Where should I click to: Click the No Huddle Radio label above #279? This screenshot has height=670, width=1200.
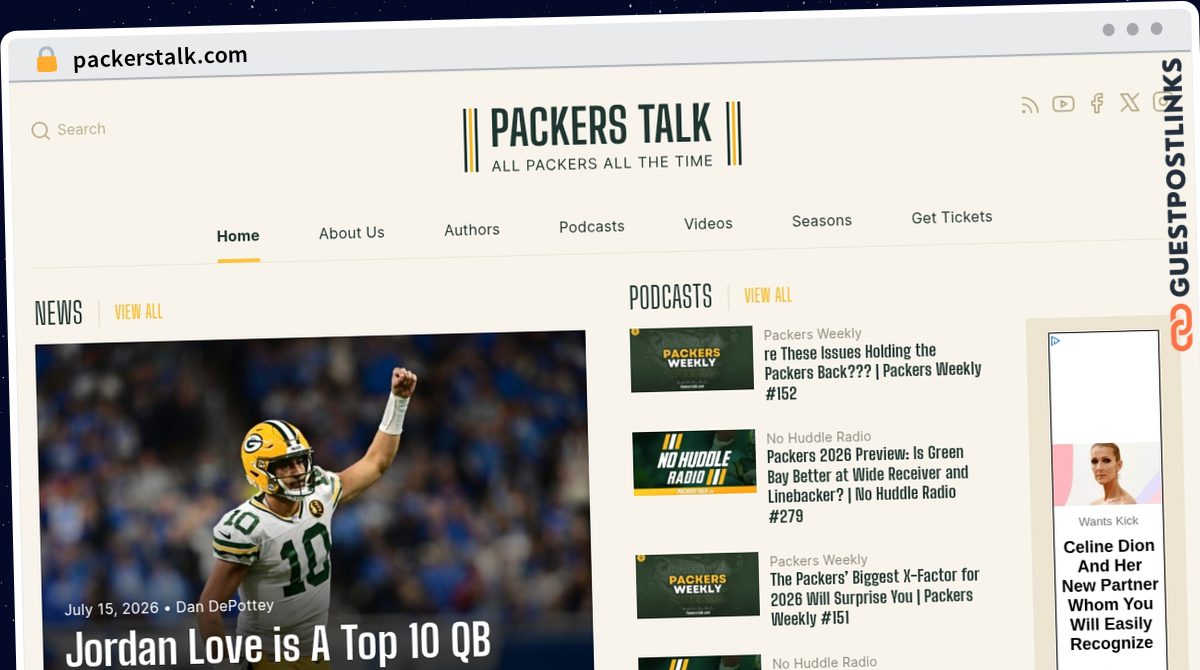(x=819, y=437)
